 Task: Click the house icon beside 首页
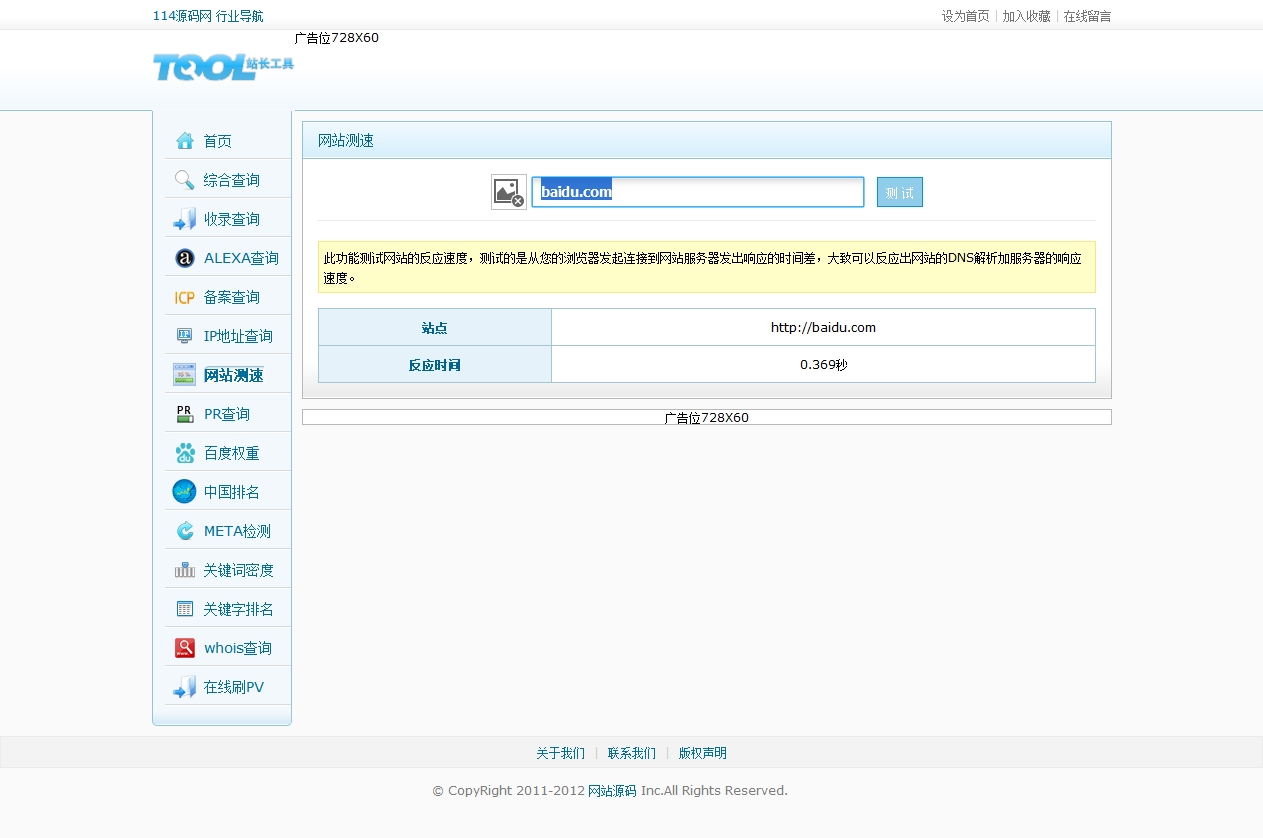tap(185, 141)
